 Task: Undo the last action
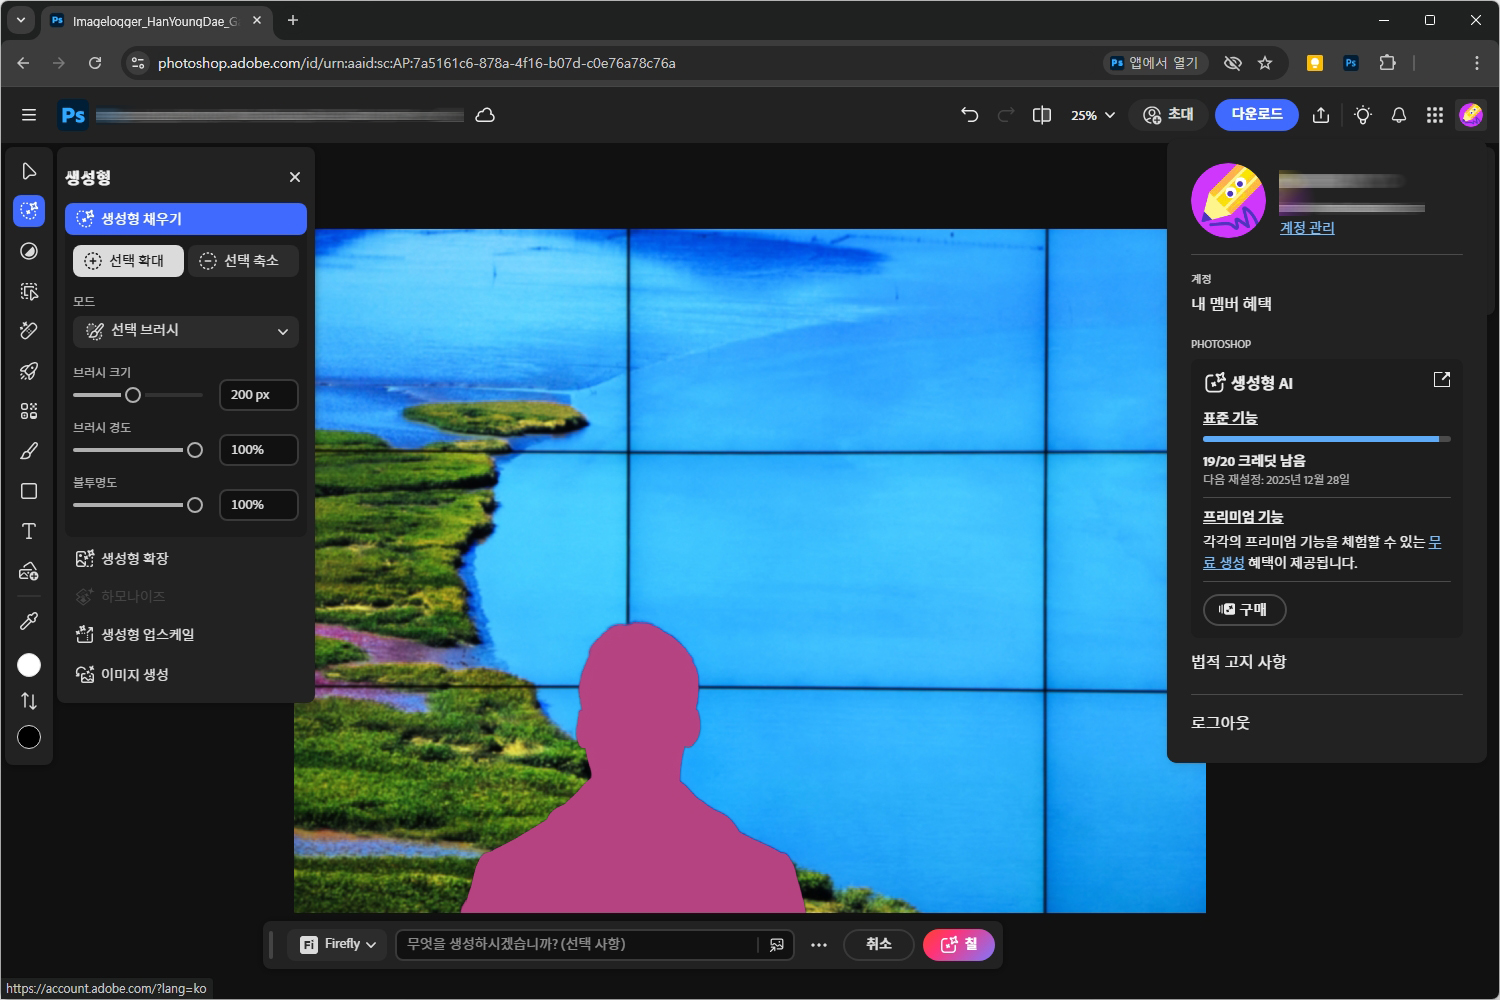969,115
